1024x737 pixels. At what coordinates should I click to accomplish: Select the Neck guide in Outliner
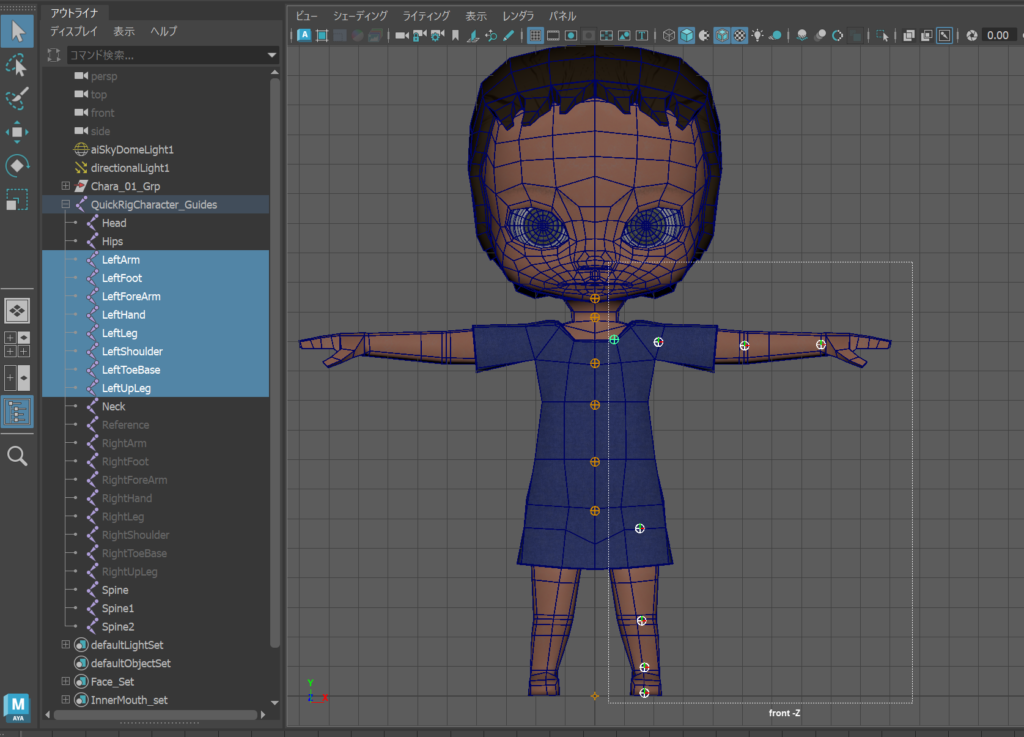pos(113,407)
